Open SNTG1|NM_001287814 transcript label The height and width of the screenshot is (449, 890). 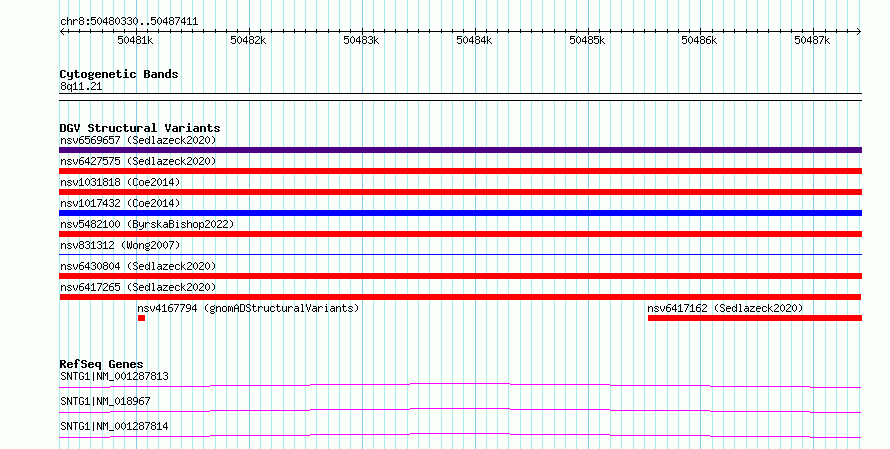[114, 426]
